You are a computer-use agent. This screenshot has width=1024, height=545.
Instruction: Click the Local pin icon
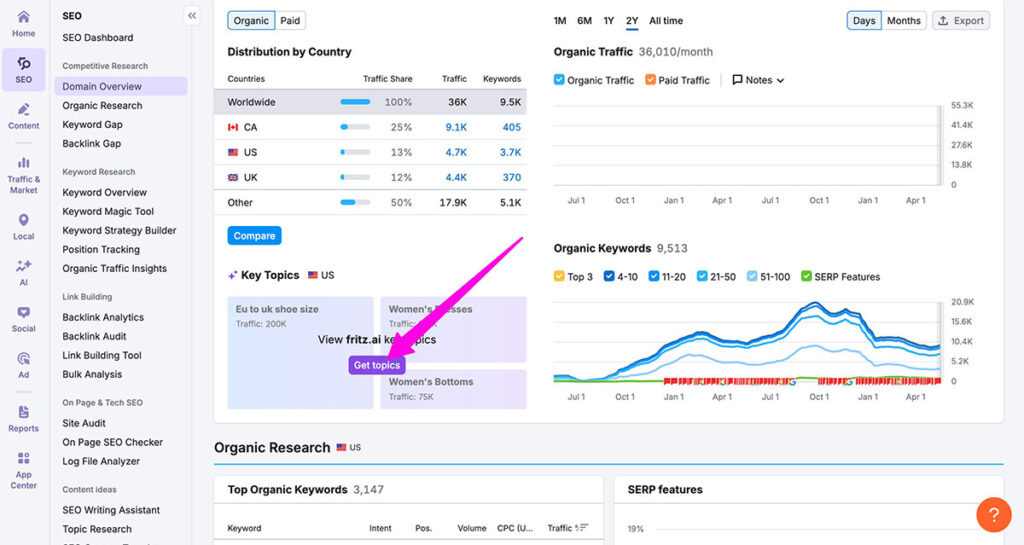(23, 226)
